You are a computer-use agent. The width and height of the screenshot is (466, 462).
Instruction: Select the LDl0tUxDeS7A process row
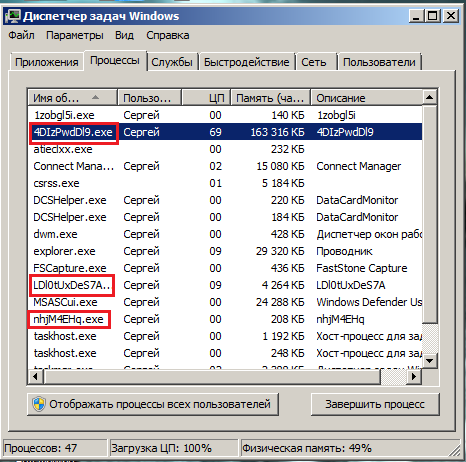pos(225,285)
